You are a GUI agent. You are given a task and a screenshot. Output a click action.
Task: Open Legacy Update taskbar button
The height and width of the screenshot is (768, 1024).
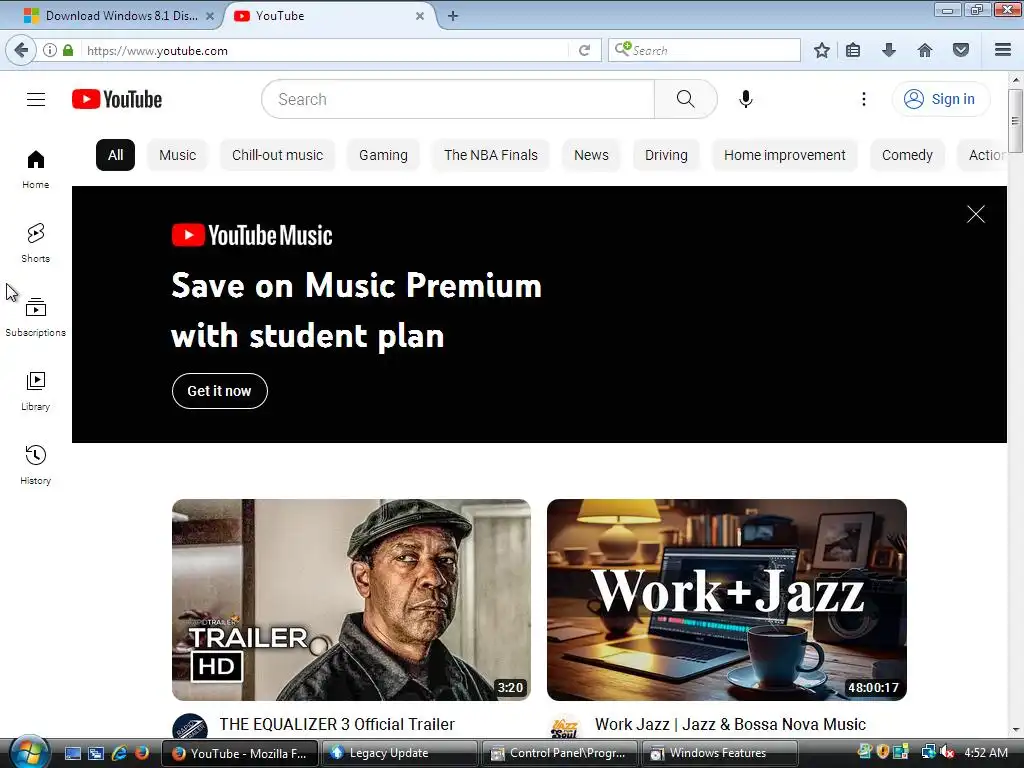coord(400,753)
